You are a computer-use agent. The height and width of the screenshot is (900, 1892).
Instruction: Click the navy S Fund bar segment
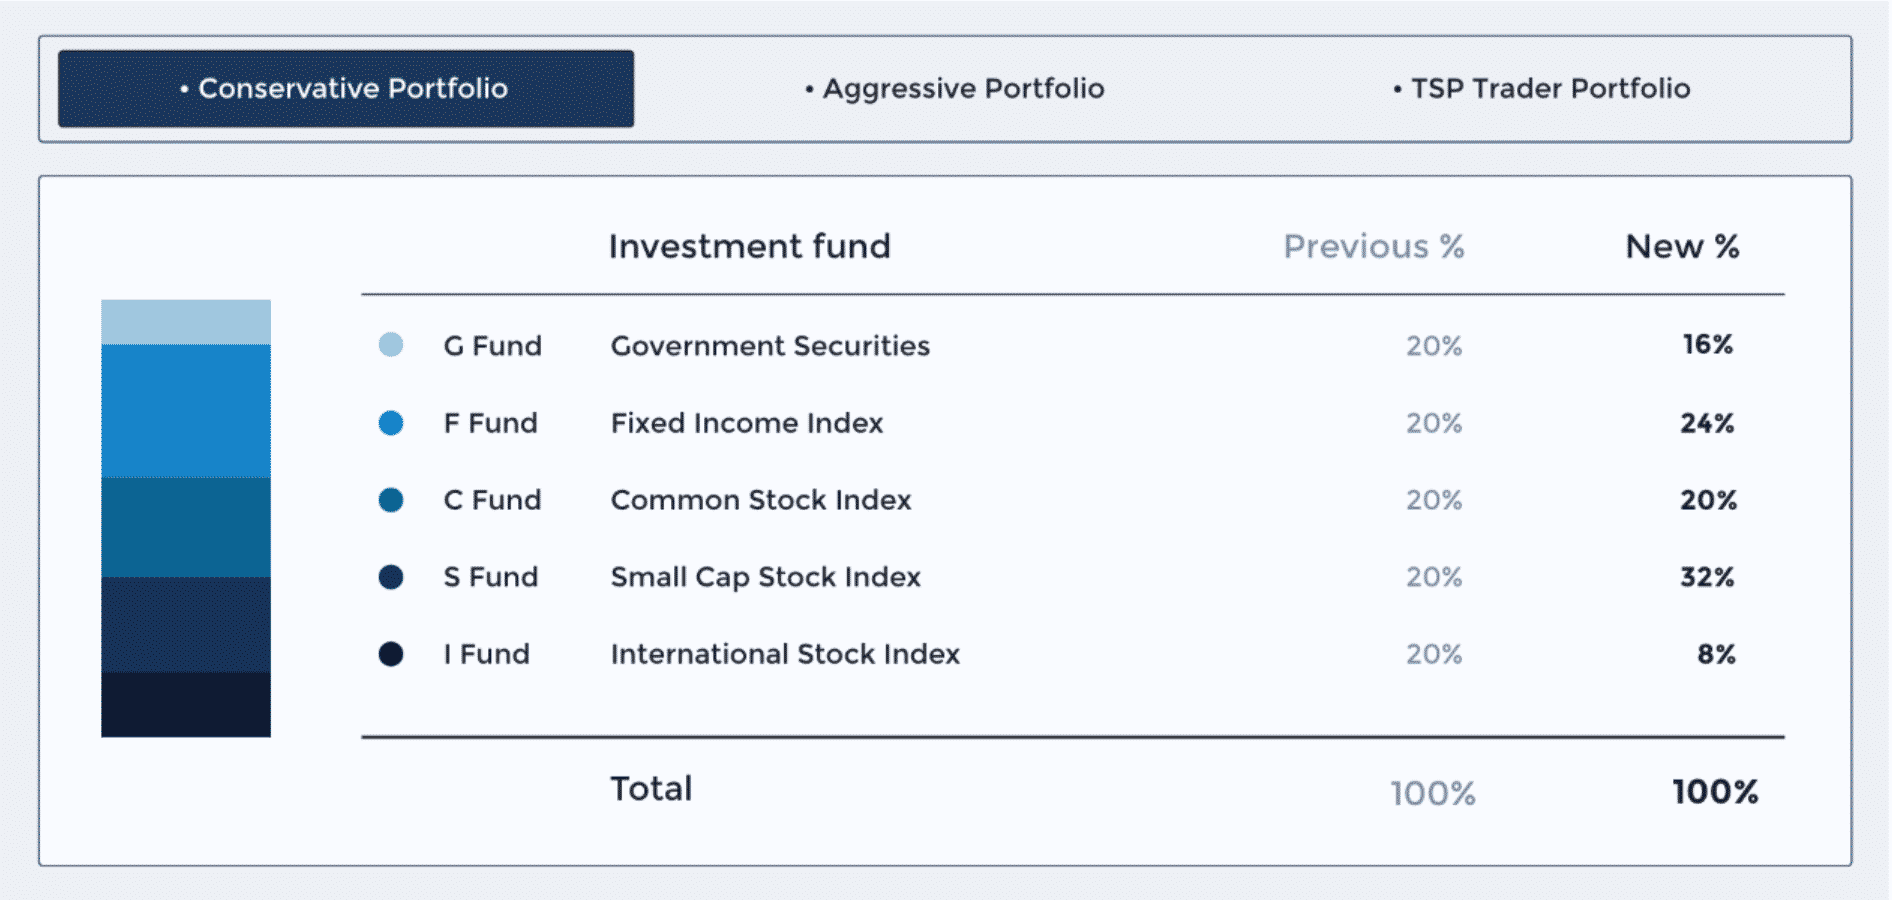[186, 624]
